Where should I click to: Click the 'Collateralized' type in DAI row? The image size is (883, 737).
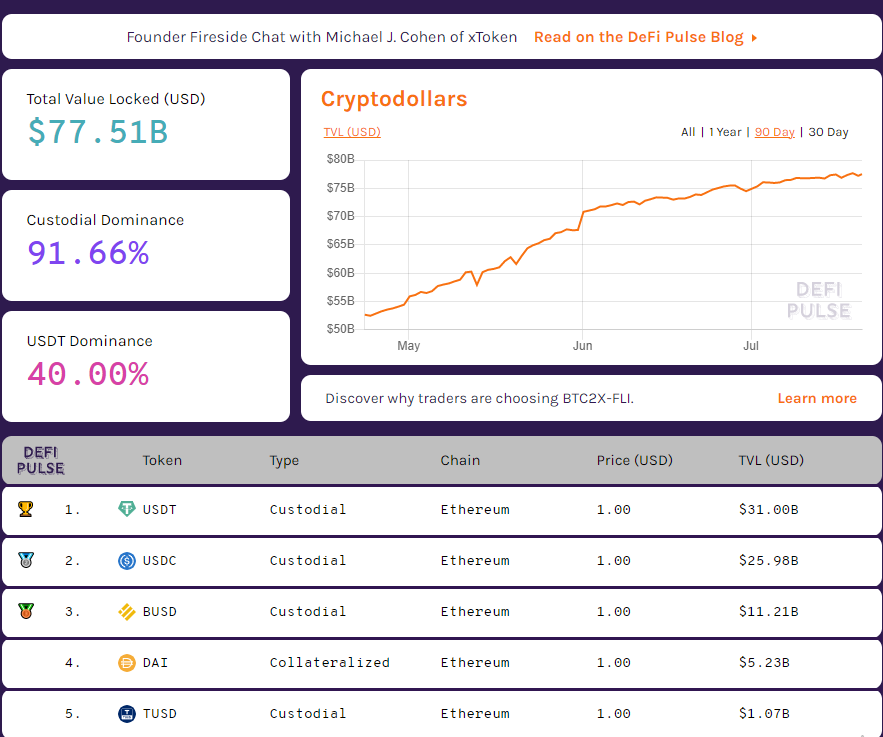329,663
